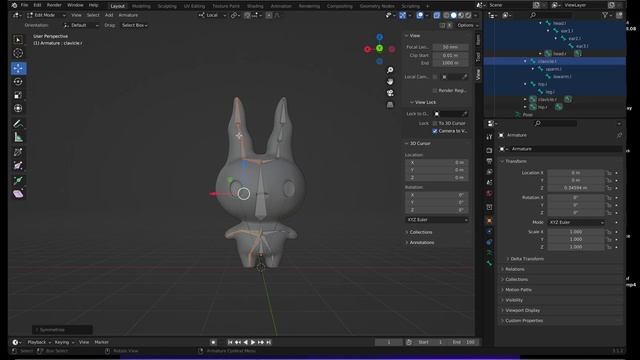The image size is (640, 360).
Task: Select the Measure tool
Action: coord(18,137)
